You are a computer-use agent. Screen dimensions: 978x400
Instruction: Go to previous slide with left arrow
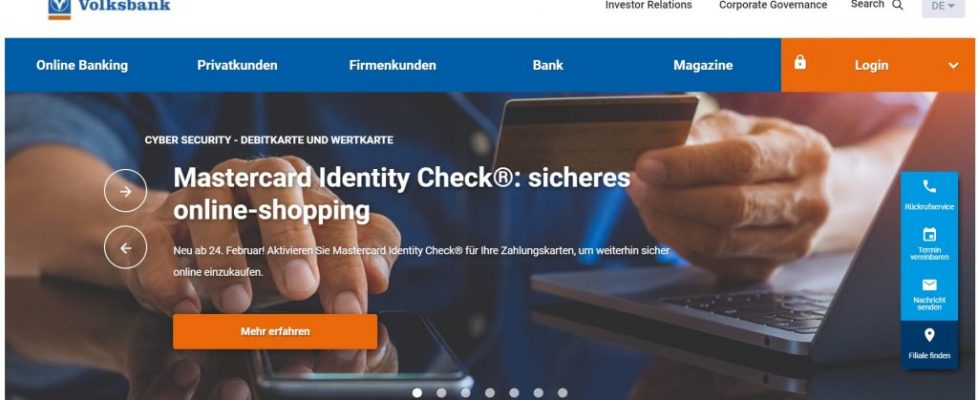pos(125,248)
